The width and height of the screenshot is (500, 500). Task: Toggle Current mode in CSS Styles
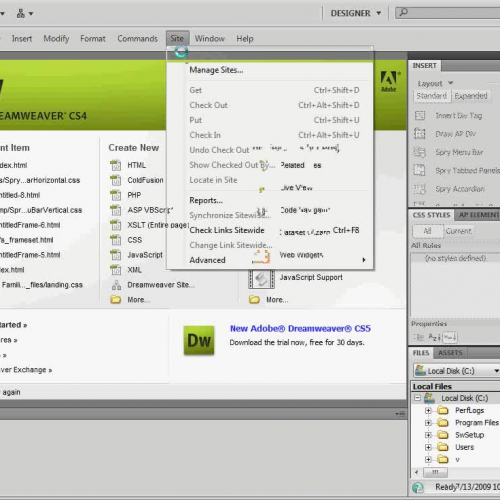pos(459,231)
